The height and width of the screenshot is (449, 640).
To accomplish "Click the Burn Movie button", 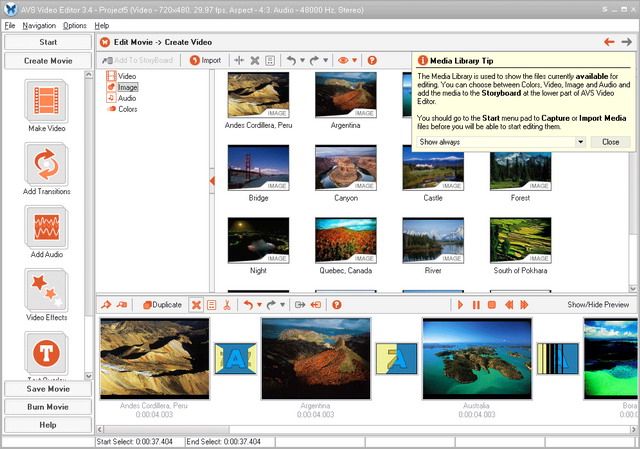I will point(48,407).
